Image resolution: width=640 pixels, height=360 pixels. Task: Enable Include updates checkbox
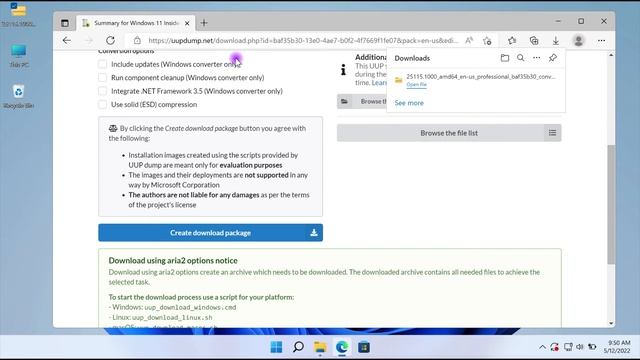tap(102, 64)
